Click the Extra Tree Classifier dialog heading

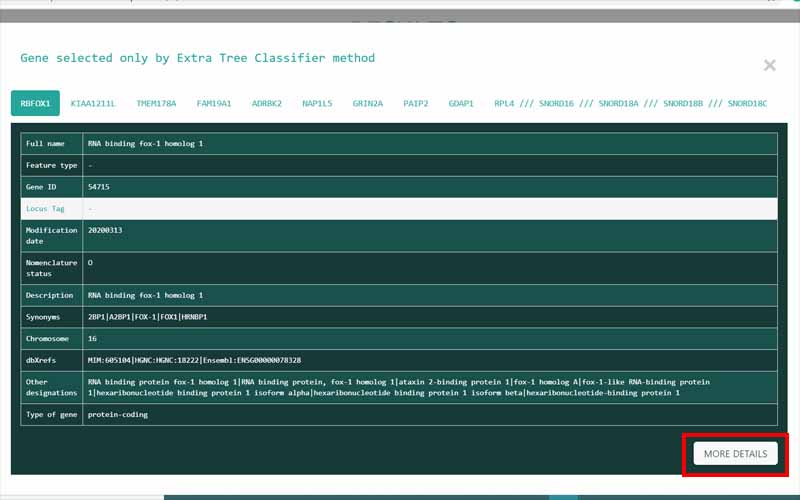click(198, 58)
